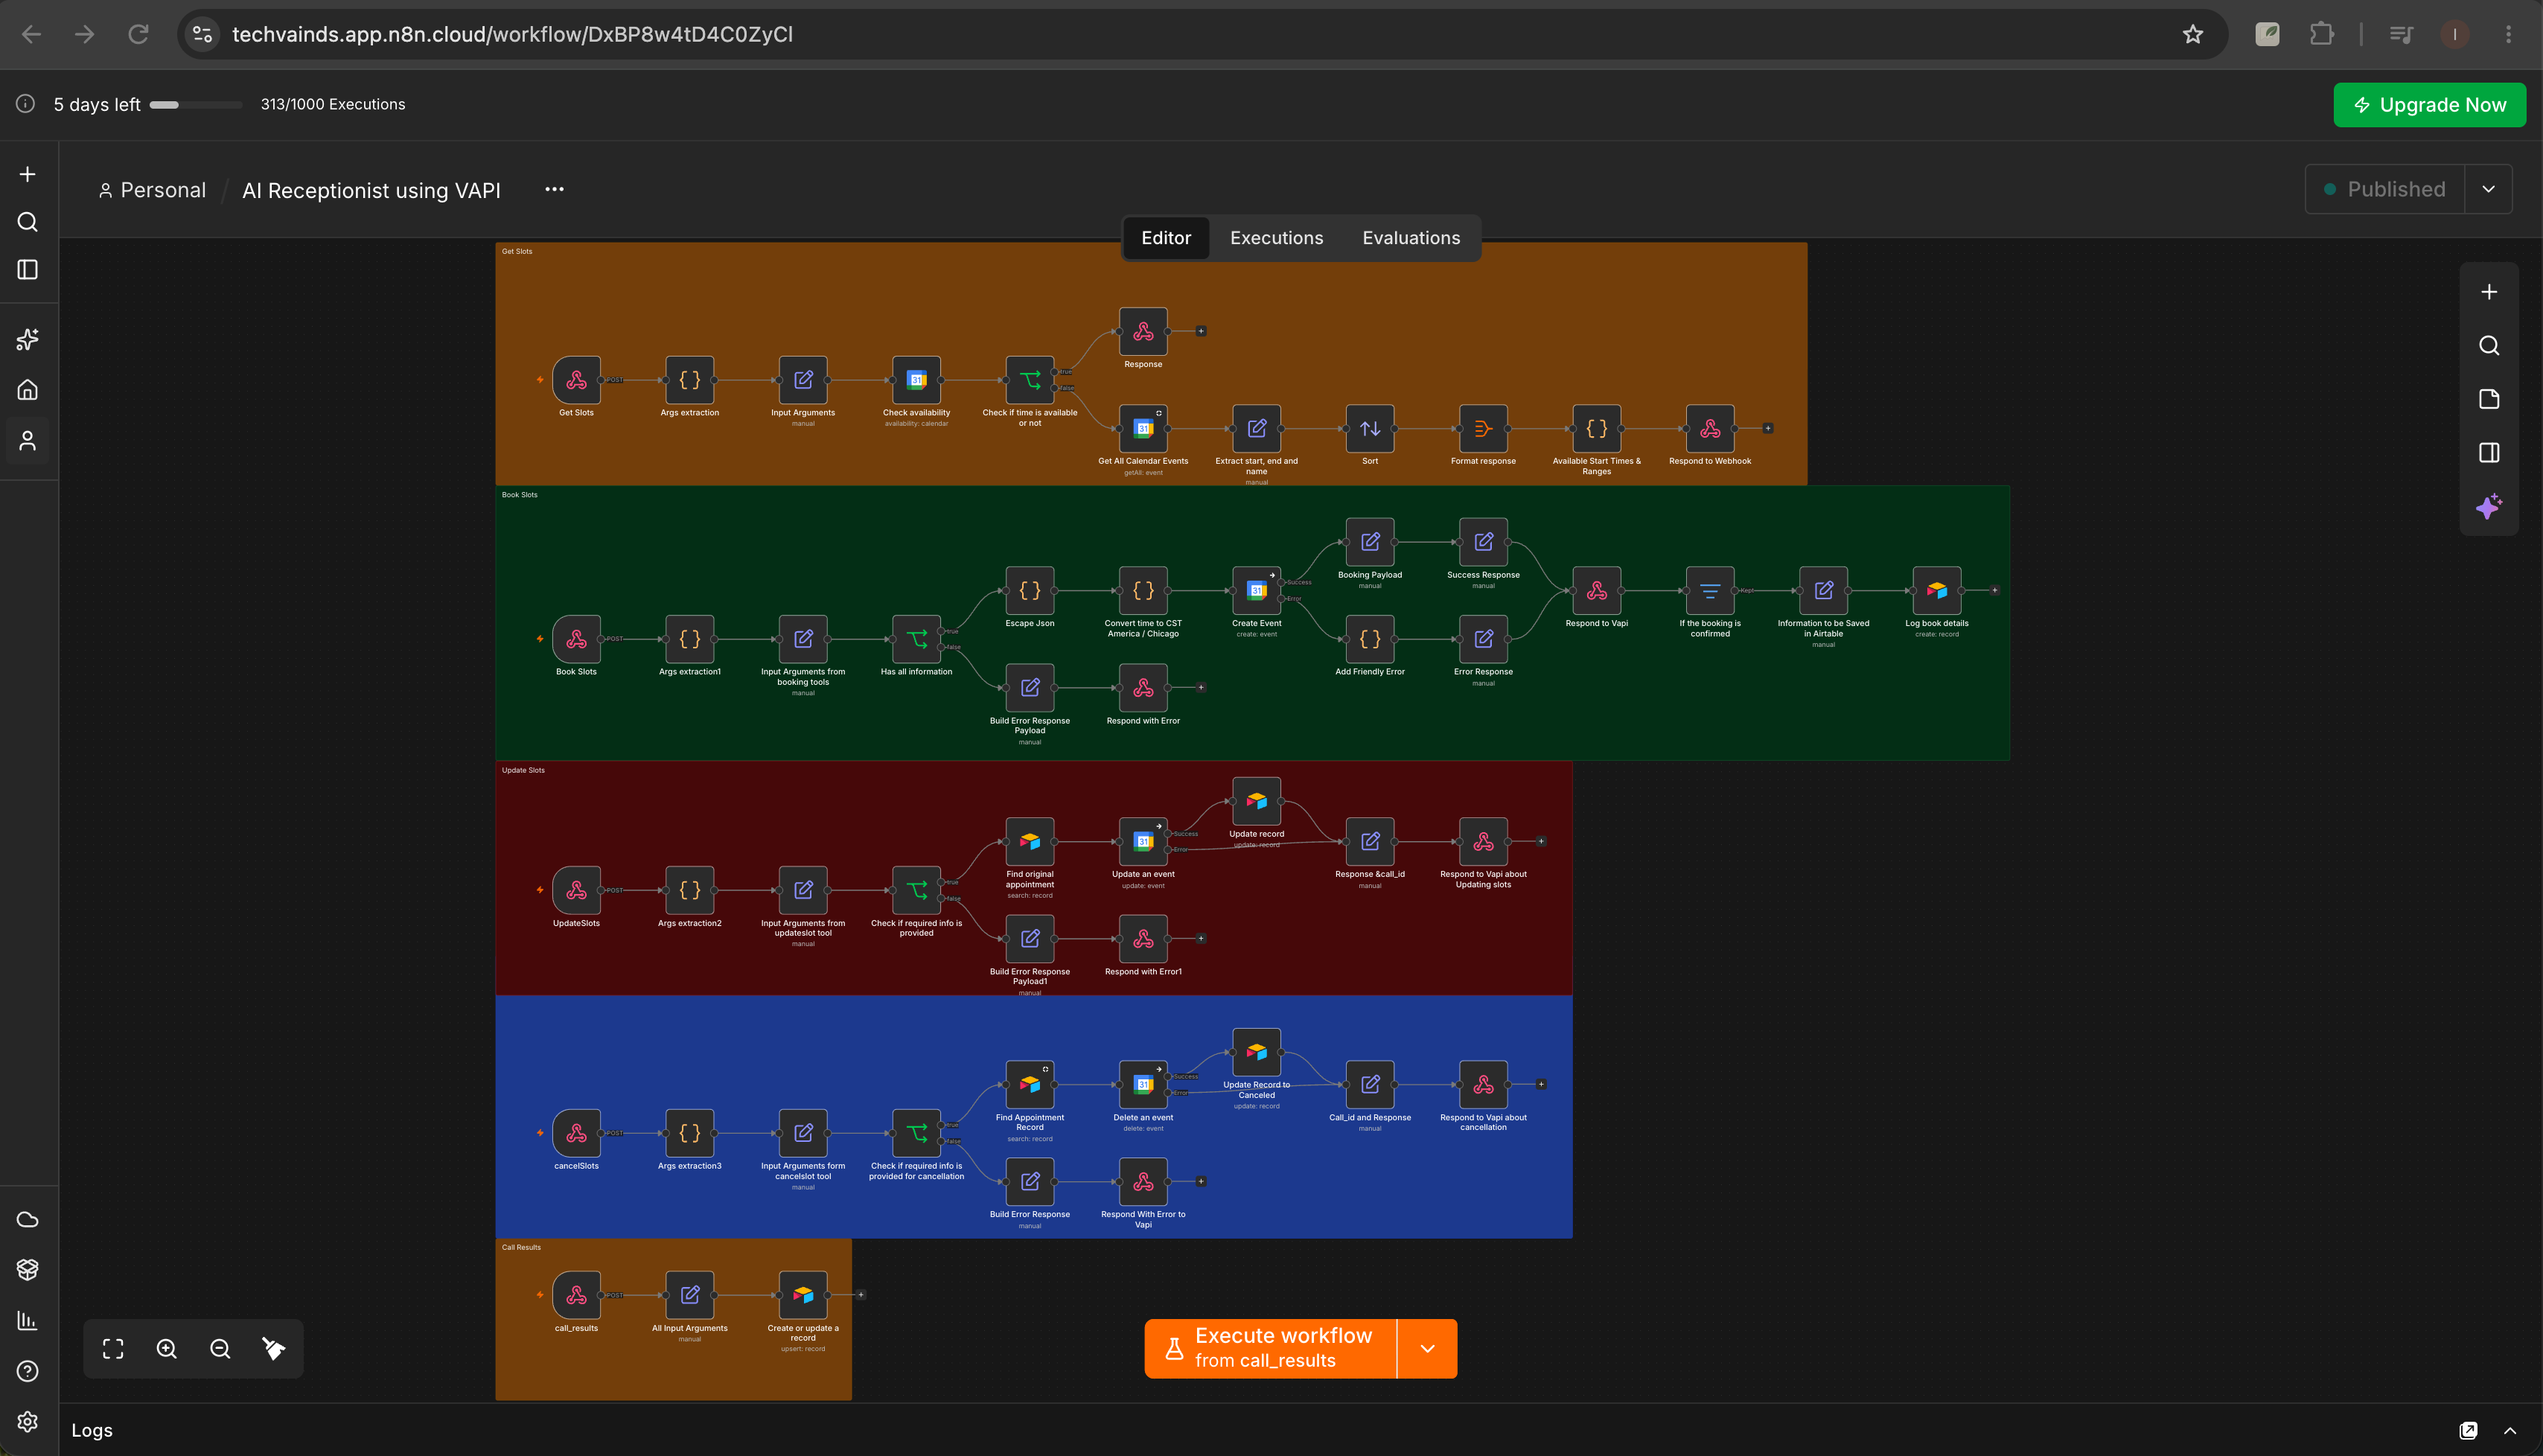Screen dimensions: 2543x1456
Task: Open the If the booking is confirmed filter node
Action: [1710, 590]
